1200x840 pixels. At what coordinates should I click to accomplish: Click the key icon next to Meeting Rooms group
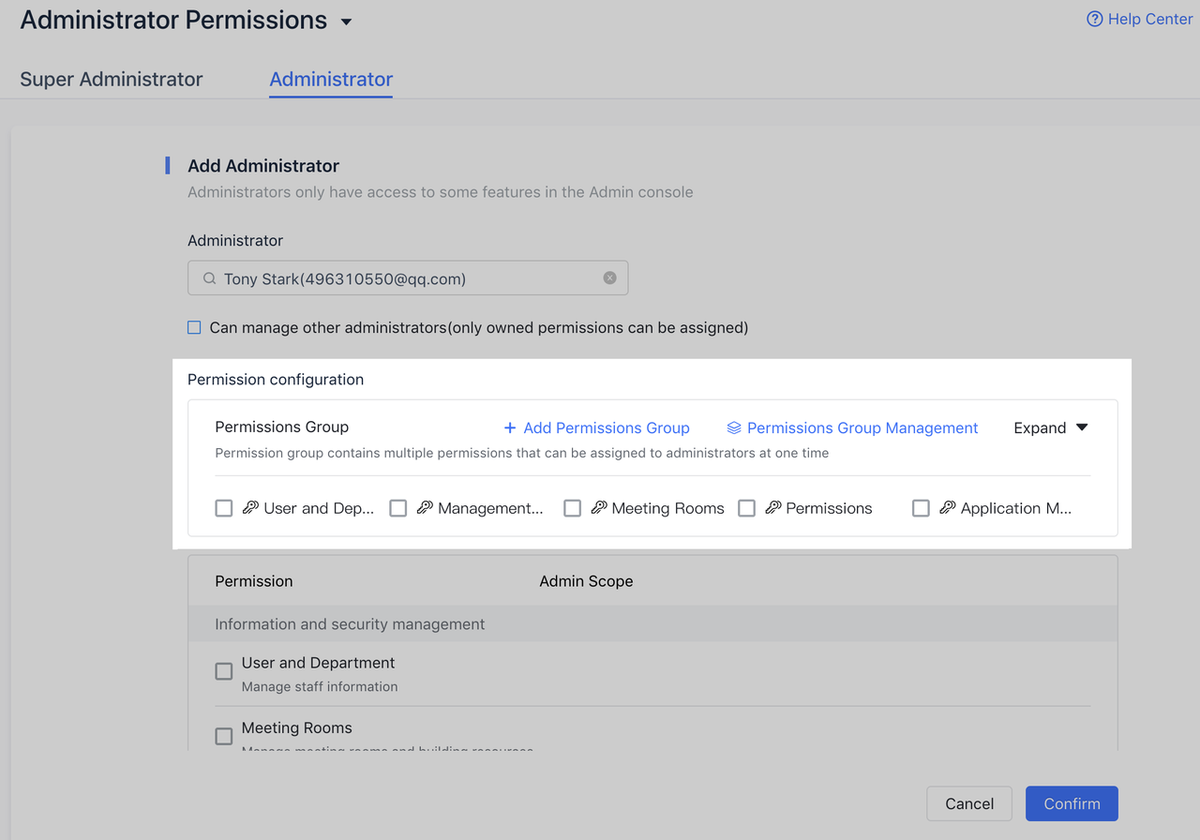point(599,508)
